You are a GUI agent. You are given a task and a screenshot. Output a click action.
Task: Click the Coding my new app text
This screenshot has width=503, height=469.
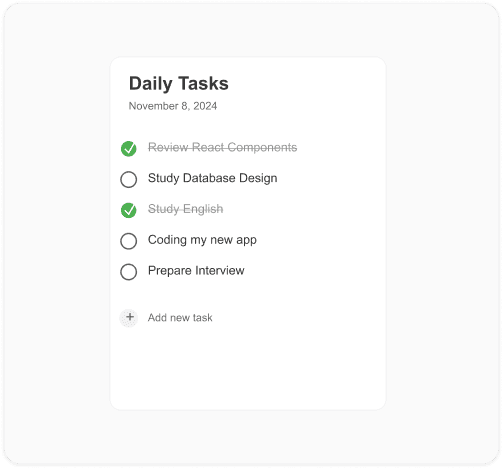(x=202, y=240)
